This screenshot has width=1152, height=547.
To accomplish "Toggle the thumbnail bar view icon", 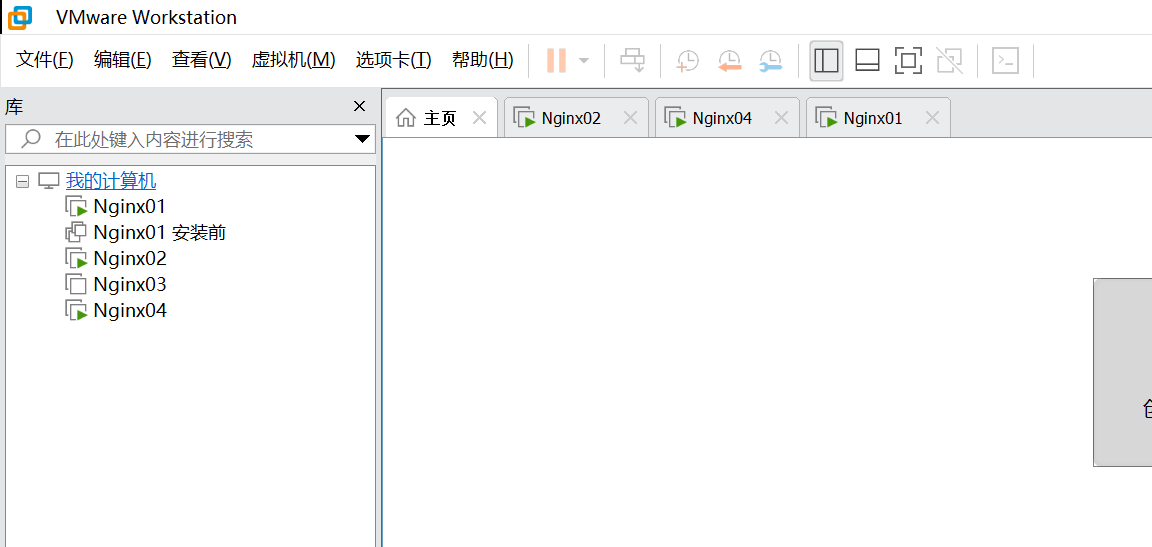I will coord(868,60).
